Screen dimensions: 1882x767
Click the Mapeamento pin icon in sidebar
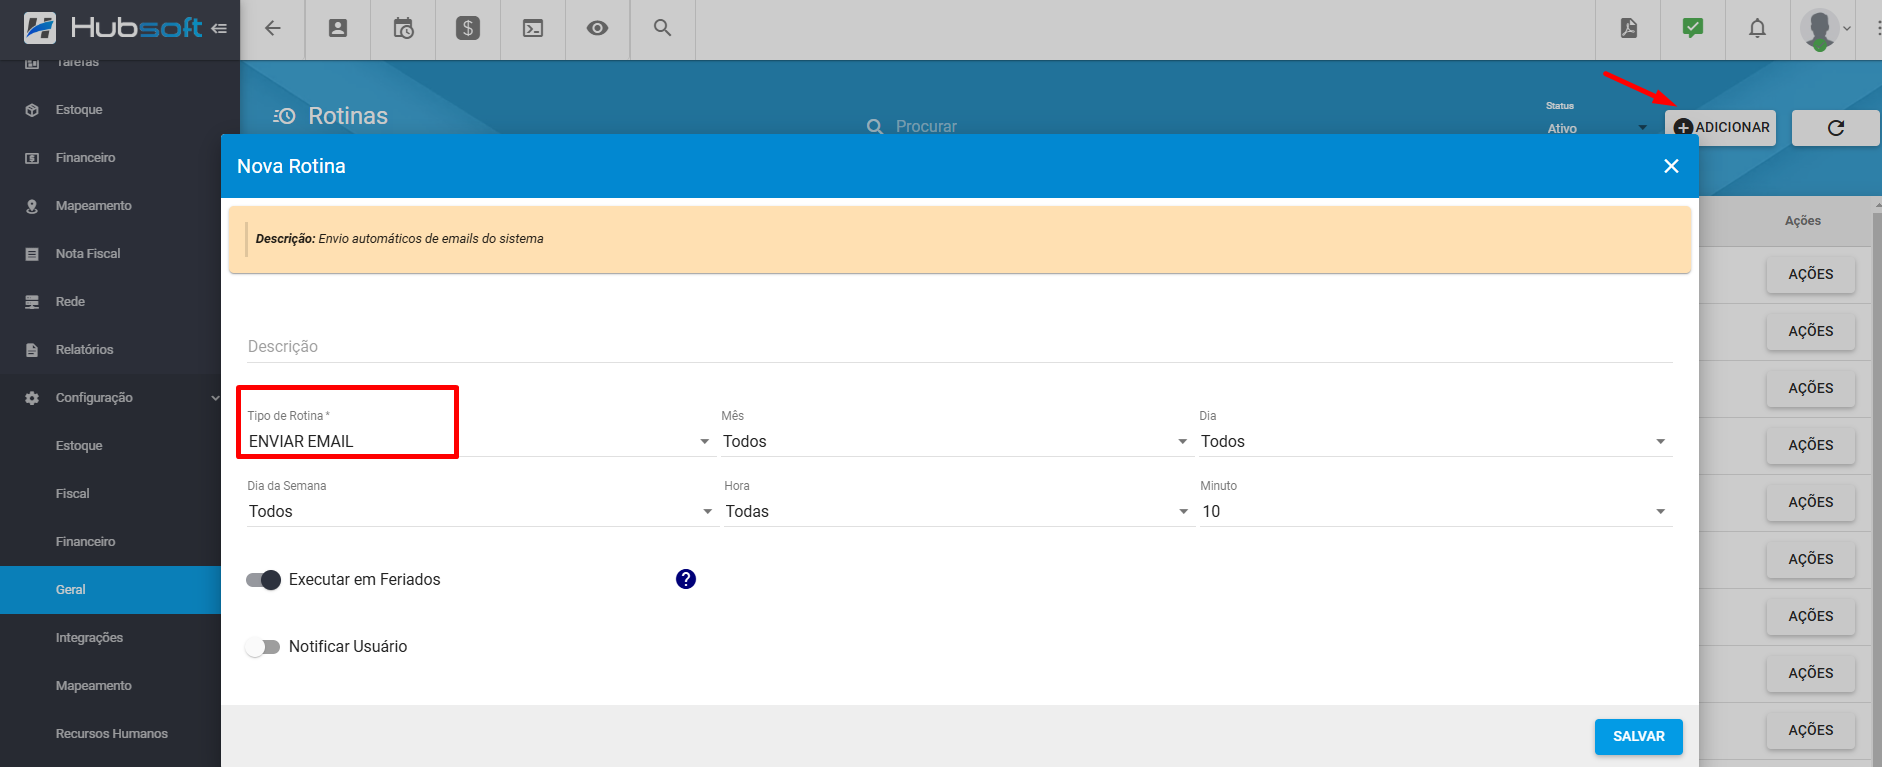pos(32,206)
